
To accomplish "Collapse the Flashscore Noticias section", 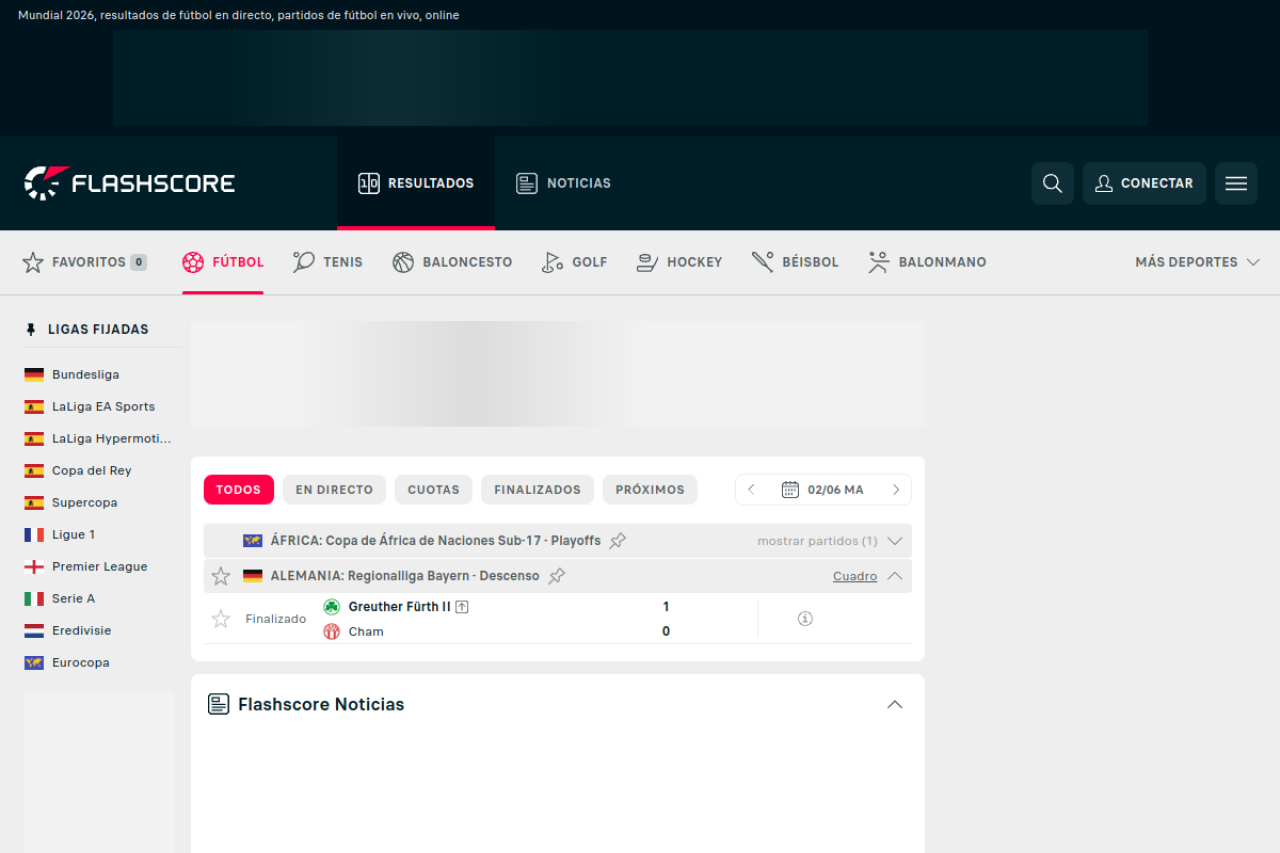I will (895, 704).
